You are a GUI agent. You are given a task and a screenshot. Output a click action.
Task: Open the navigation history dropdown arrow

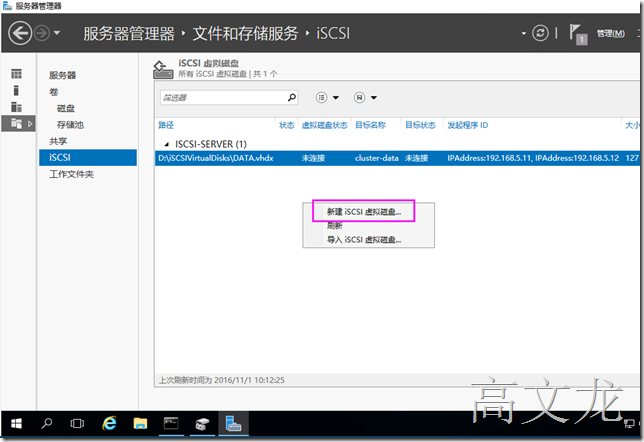click(57, 33)
